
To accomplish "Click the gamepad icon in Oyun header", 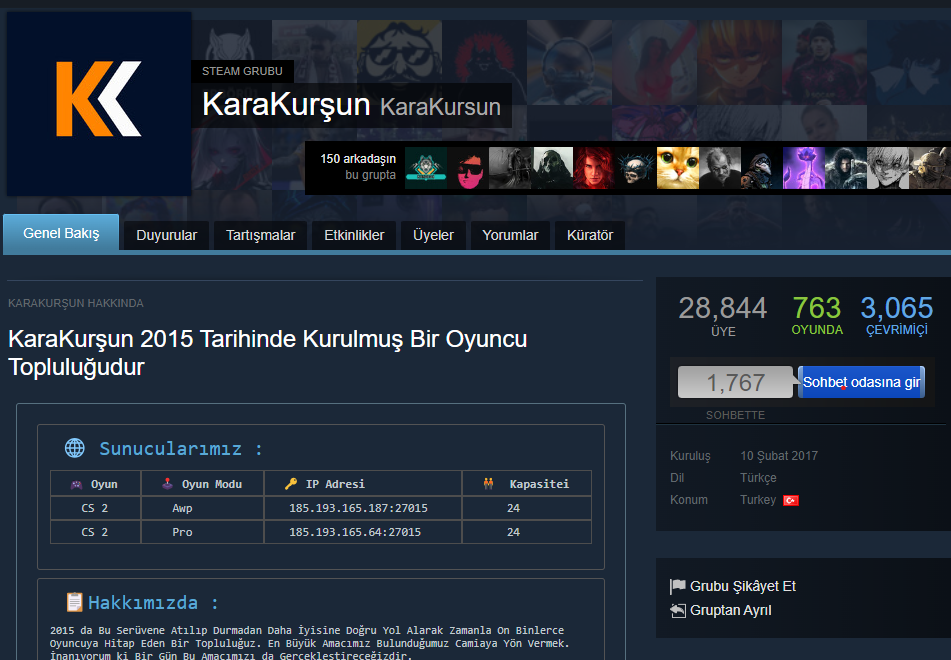I will (76, 484).
